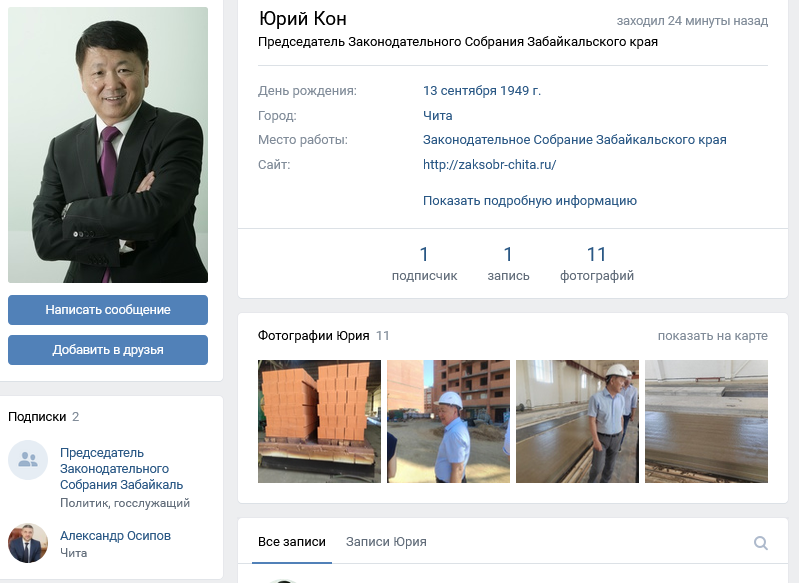Viewport: 799px width, 583px height.
Task: Open Юрий Кон's profile photo
Action: (x=108, y=145)
